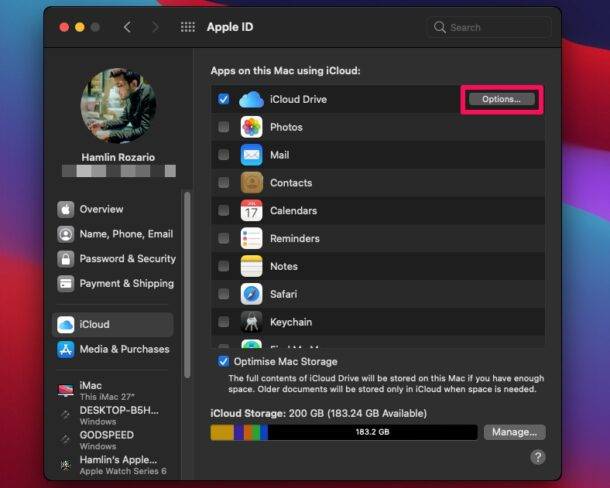Click the magnifying glass search icon

[440, 27]
